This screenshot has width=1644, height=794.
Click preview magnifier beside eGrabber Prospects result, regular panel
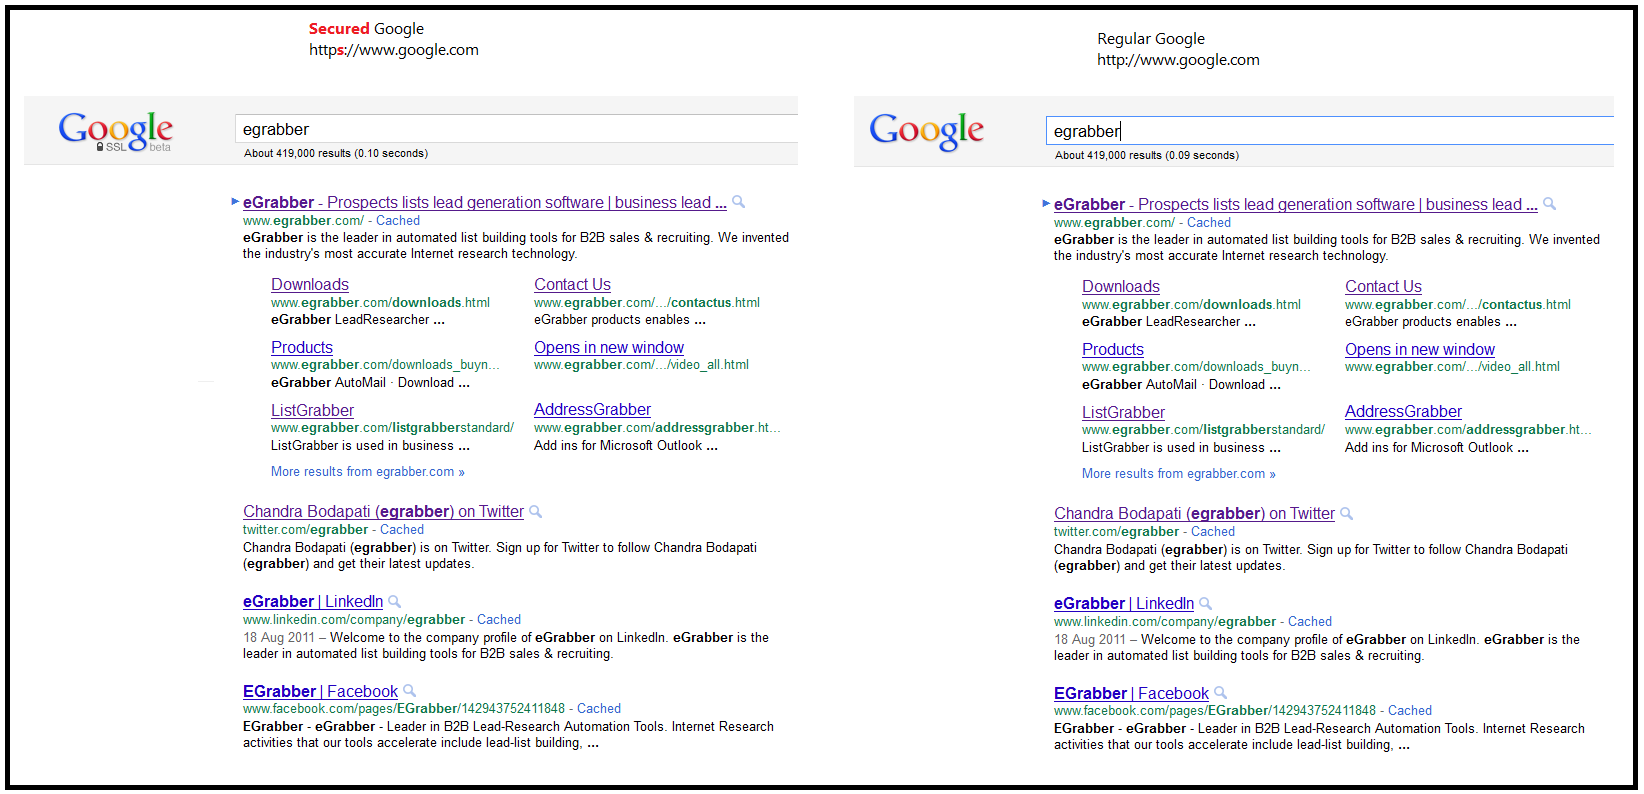1550,204
